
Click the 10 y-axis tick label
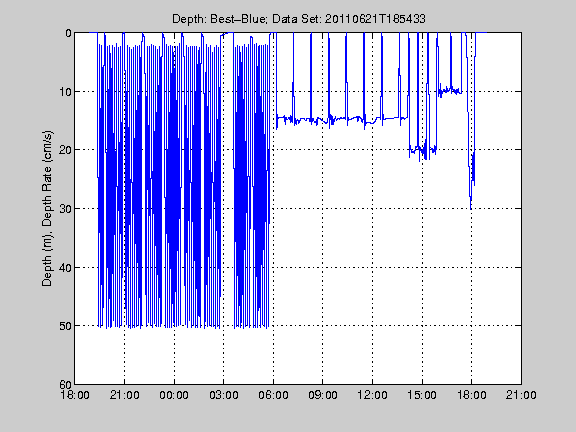[65, 91]
